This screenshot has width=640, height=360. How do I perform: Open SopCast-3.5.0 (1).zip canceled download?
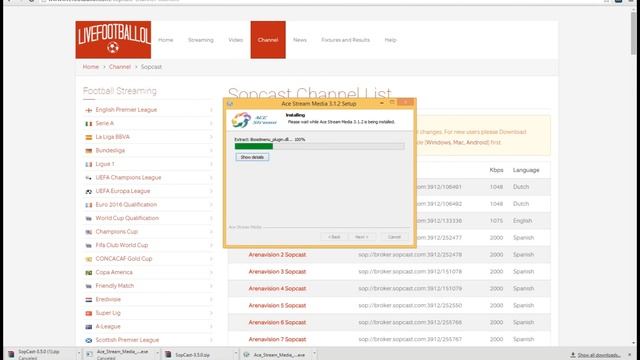point(40,354)
